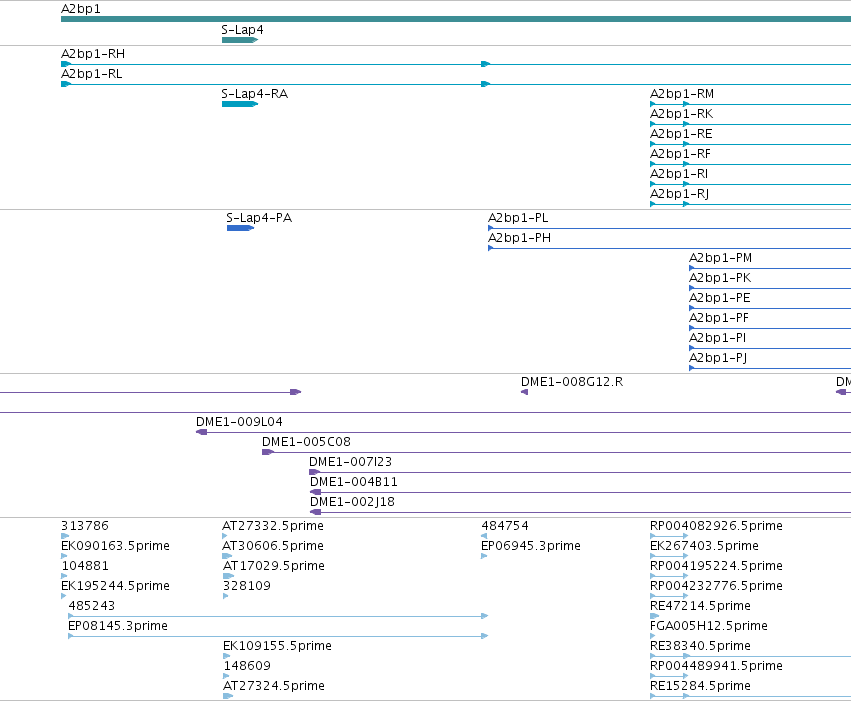
Task: Select the DME1-007I23 clone label
Action: [350, 462]
